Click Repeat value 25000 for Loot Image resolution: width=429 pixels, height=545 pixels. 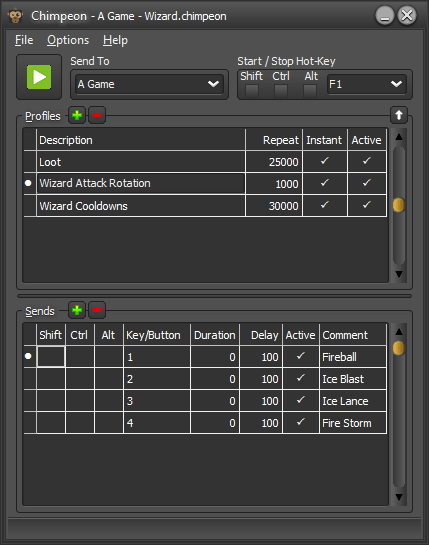[x=274, y=162]
